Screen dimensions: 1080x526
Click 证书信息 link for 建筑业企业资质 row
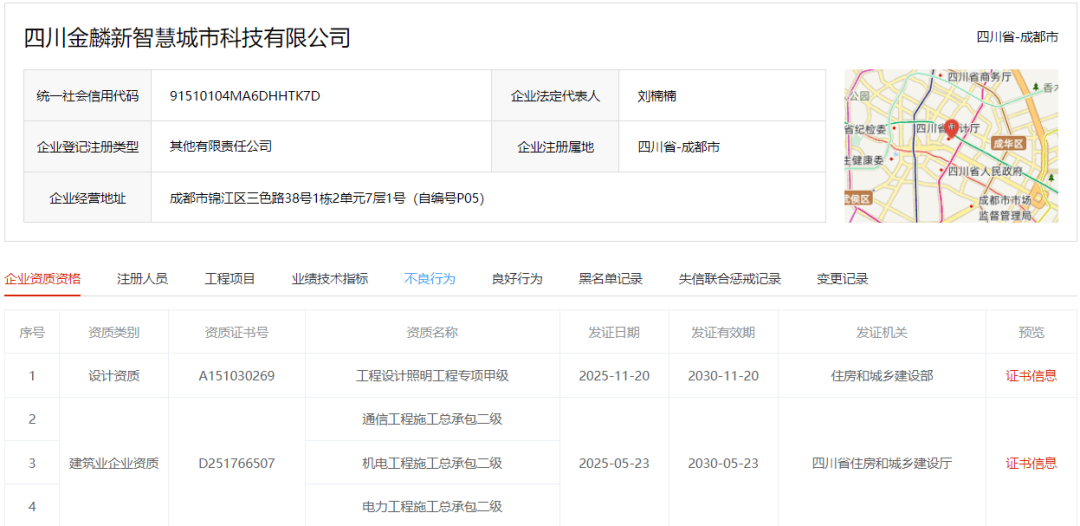1031,463
